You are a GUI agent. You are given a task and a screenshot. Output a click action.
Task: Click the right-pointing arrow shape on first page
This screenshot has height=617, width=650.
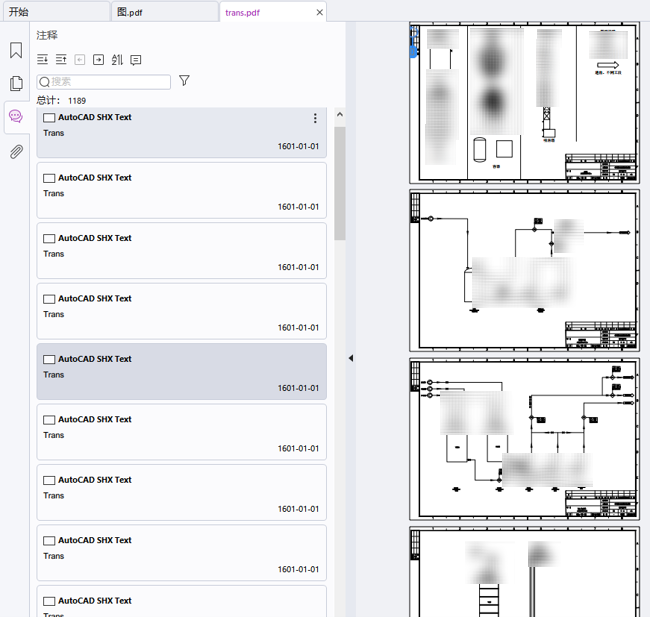click(x=608, y=65)
